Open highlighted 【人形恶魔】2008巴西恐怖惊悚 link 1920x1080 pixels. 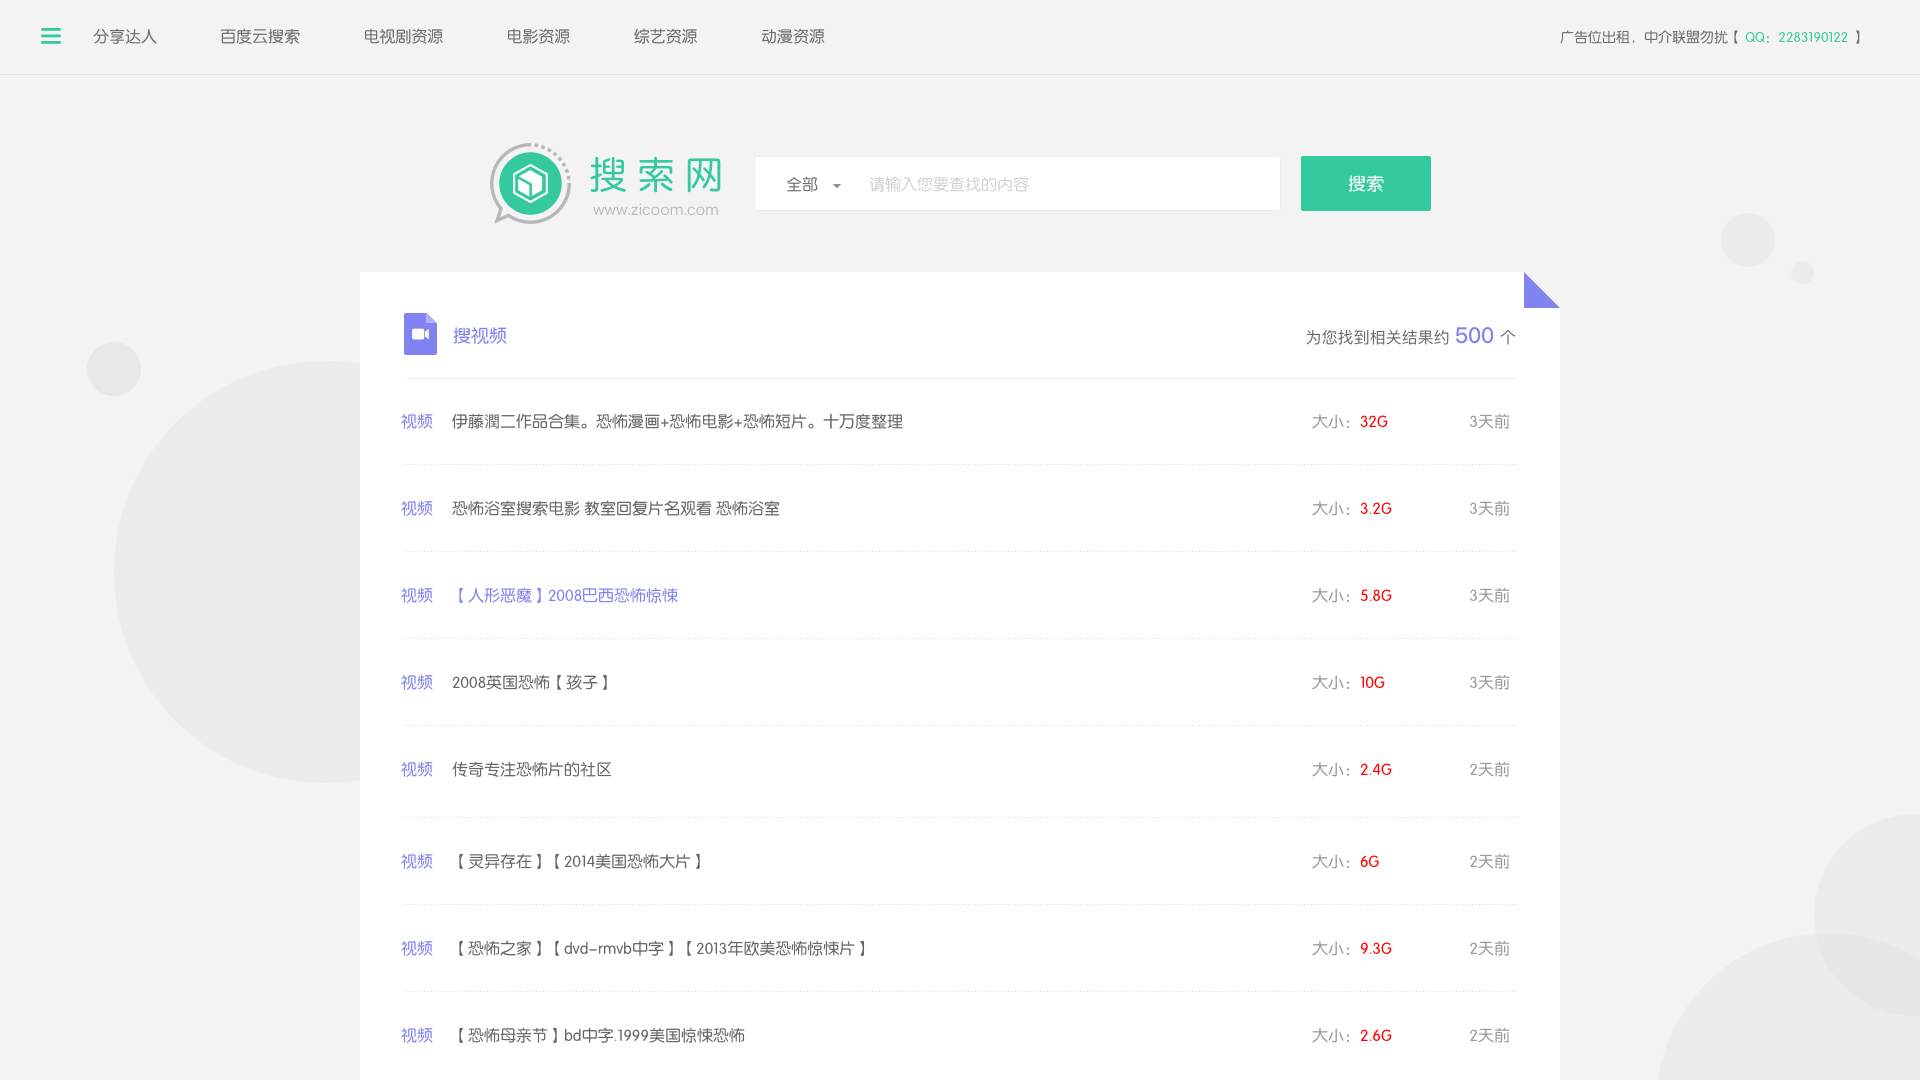[x=565, y=596]
